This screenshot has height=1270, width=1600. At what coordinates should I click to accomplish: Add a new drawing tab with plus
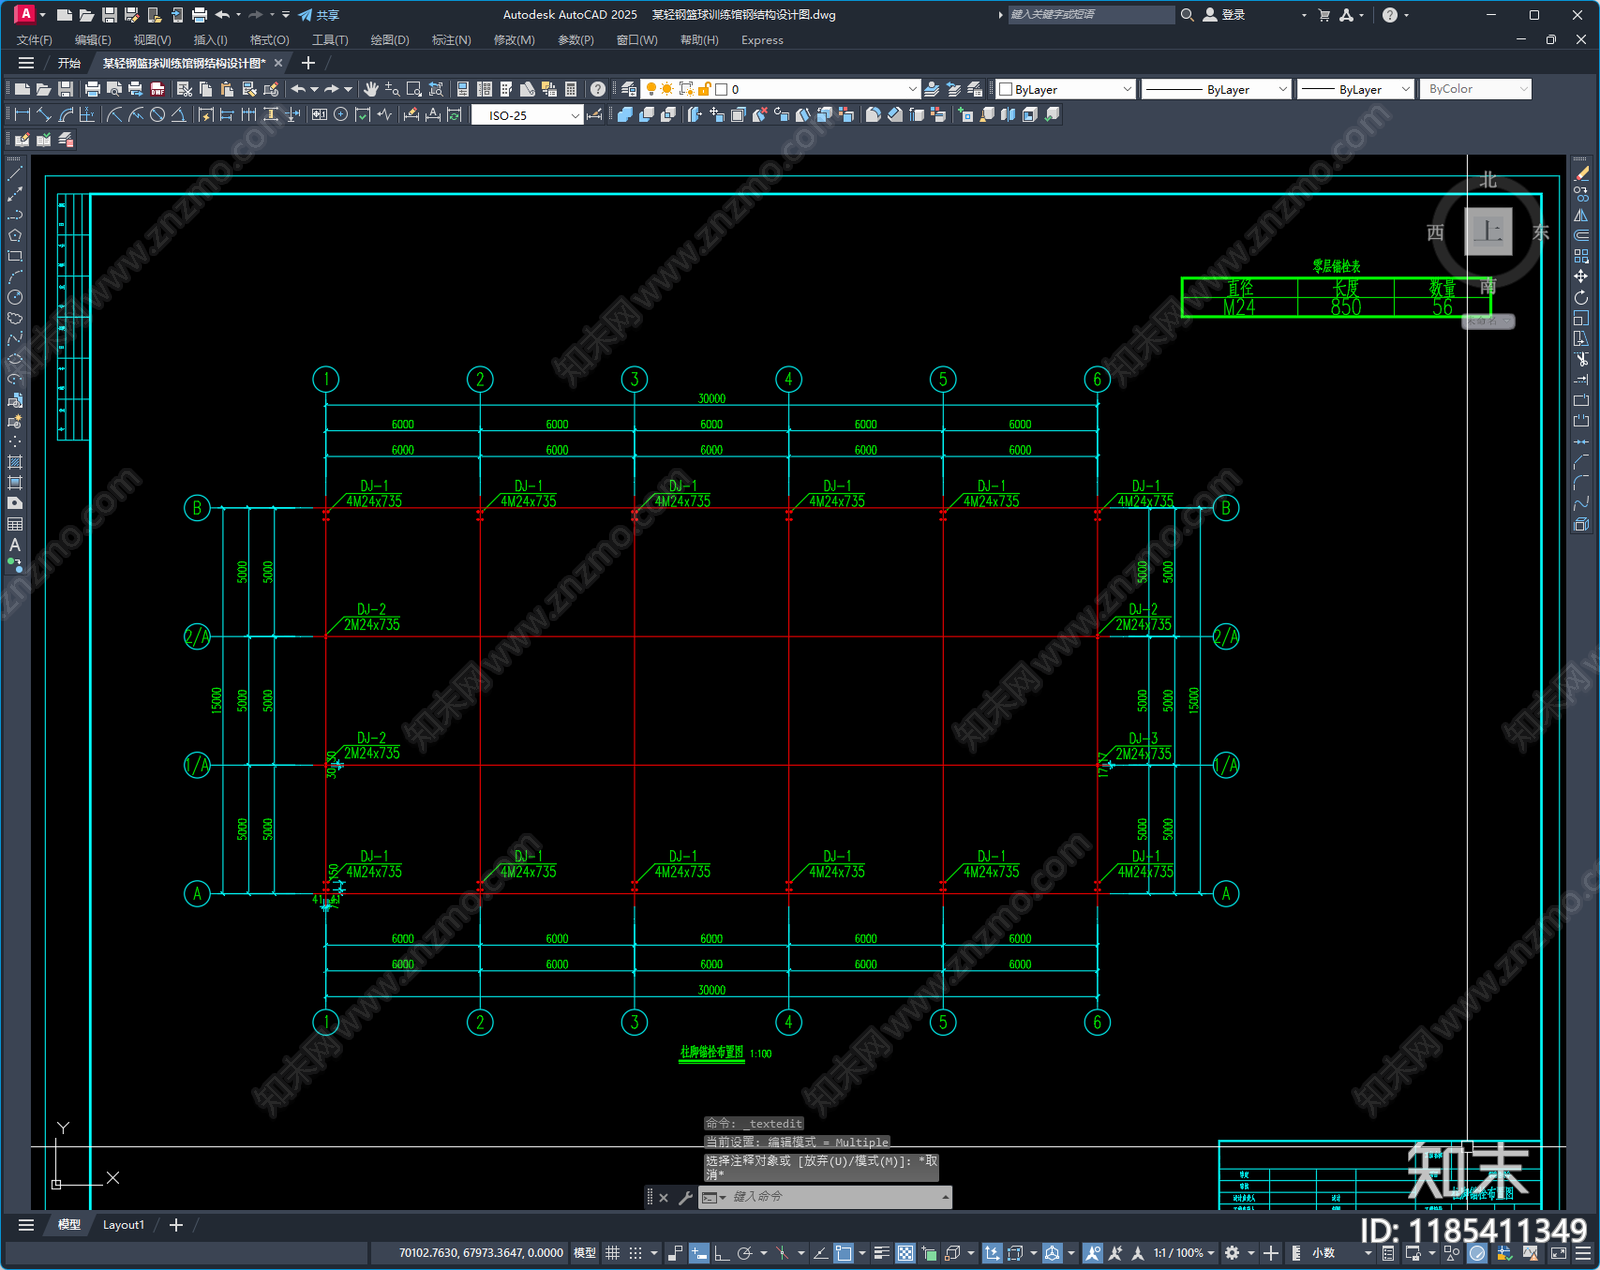(x=308, y=63)
